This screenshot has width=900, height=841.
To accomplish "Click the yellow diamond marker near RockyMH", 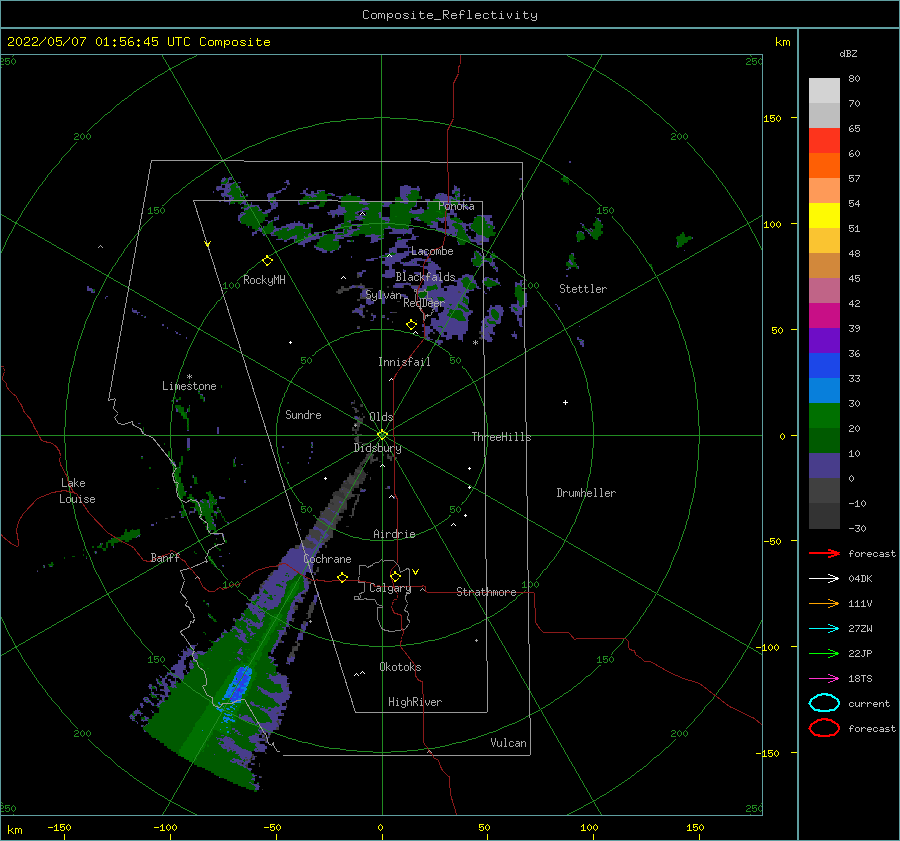I will (267, 261).
